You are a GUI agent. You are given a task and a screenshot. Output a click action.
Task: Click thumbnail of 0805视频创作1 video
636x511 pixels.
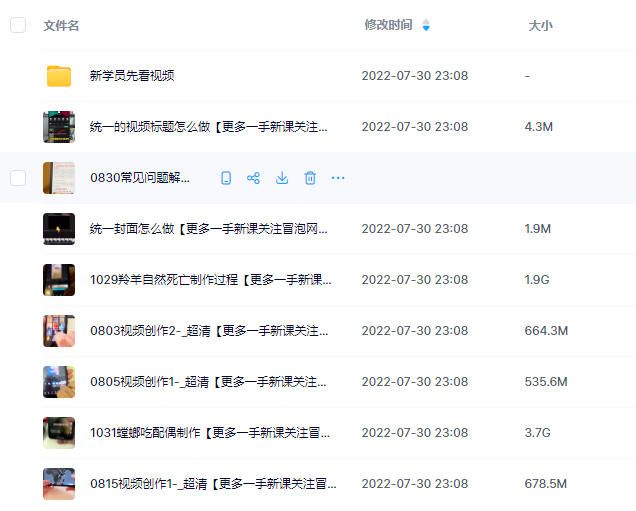[x=59, y=382]
